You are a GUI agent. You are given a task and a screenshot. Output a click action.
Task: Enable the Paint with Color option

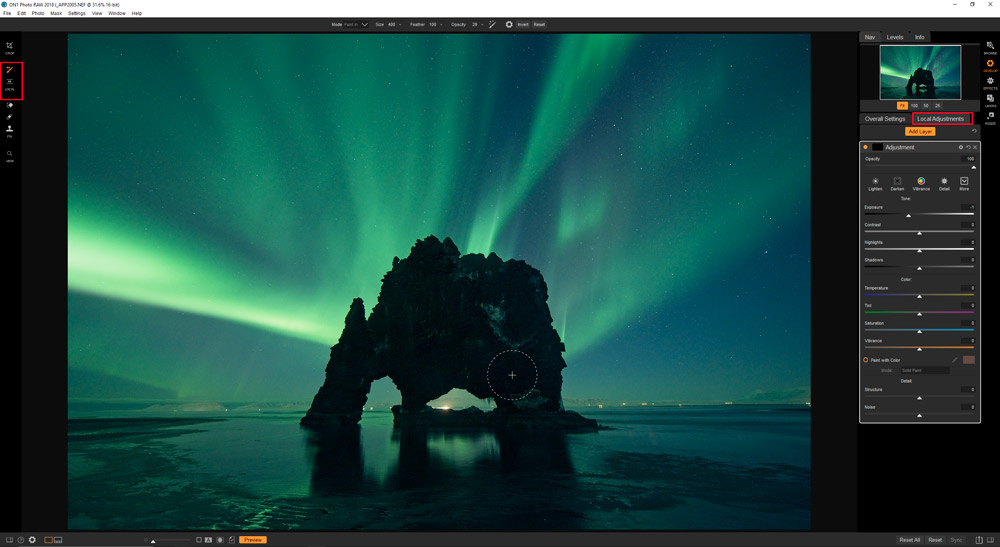coord(866,360)
